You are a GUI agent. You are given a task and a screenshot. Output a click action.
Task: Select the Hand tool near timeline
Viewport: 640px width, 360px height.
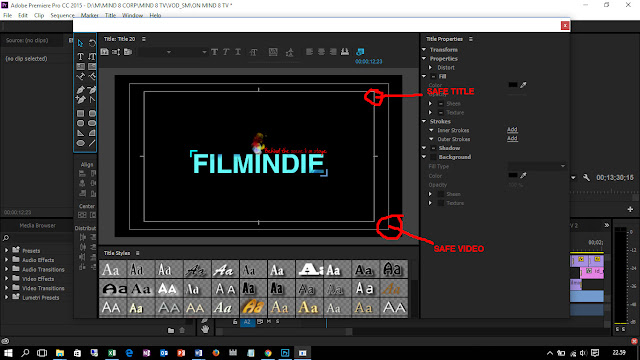point(205,329)
